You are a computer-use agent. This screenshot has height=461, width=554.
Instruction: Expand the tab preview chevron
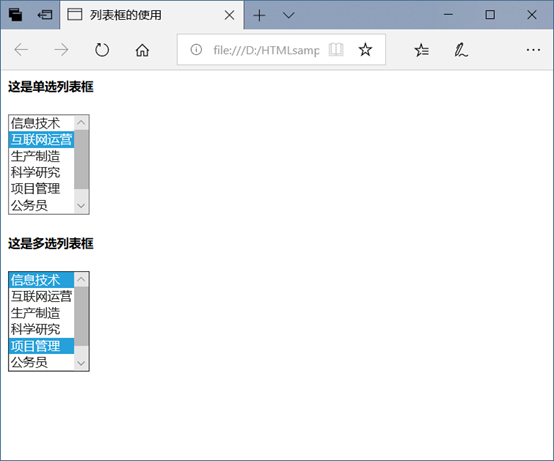[289, 15]
